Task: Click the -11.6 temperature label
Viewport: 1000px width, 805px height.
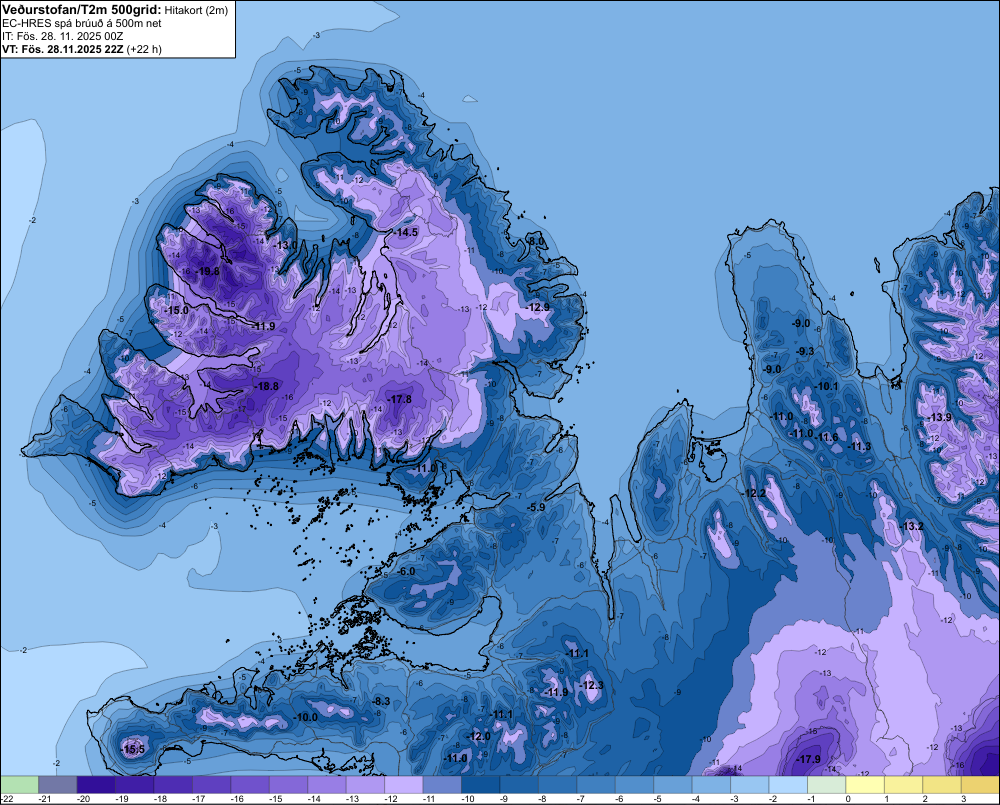Action: 827,437
